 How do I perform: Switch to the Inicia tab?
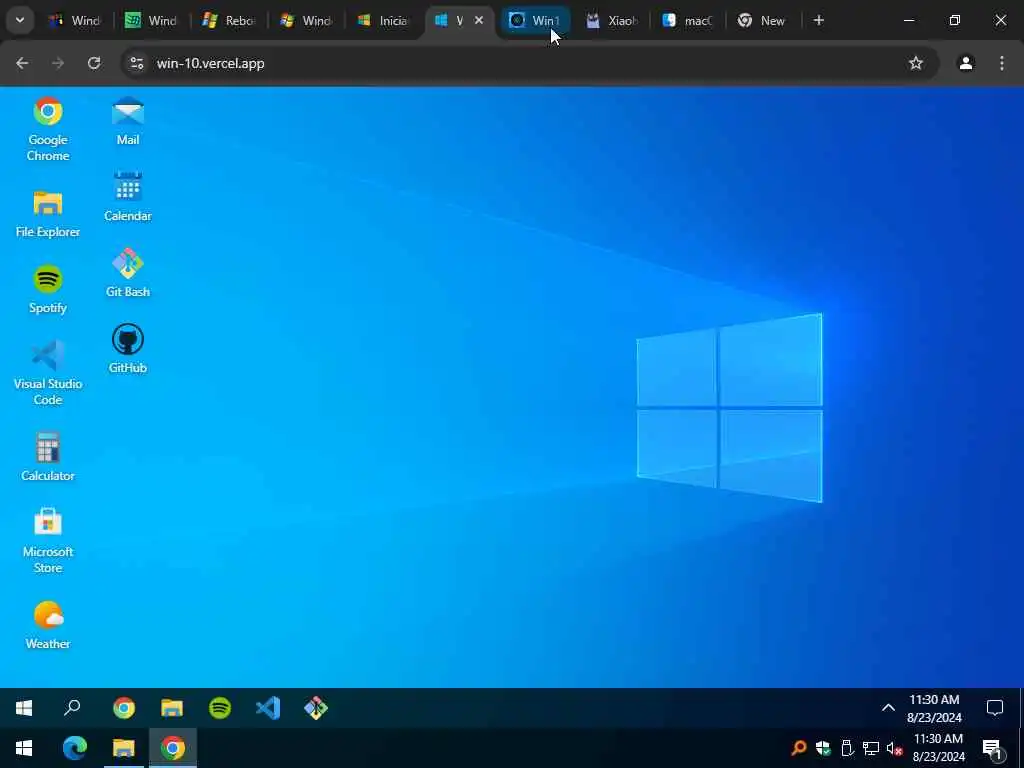pos(383,21)
